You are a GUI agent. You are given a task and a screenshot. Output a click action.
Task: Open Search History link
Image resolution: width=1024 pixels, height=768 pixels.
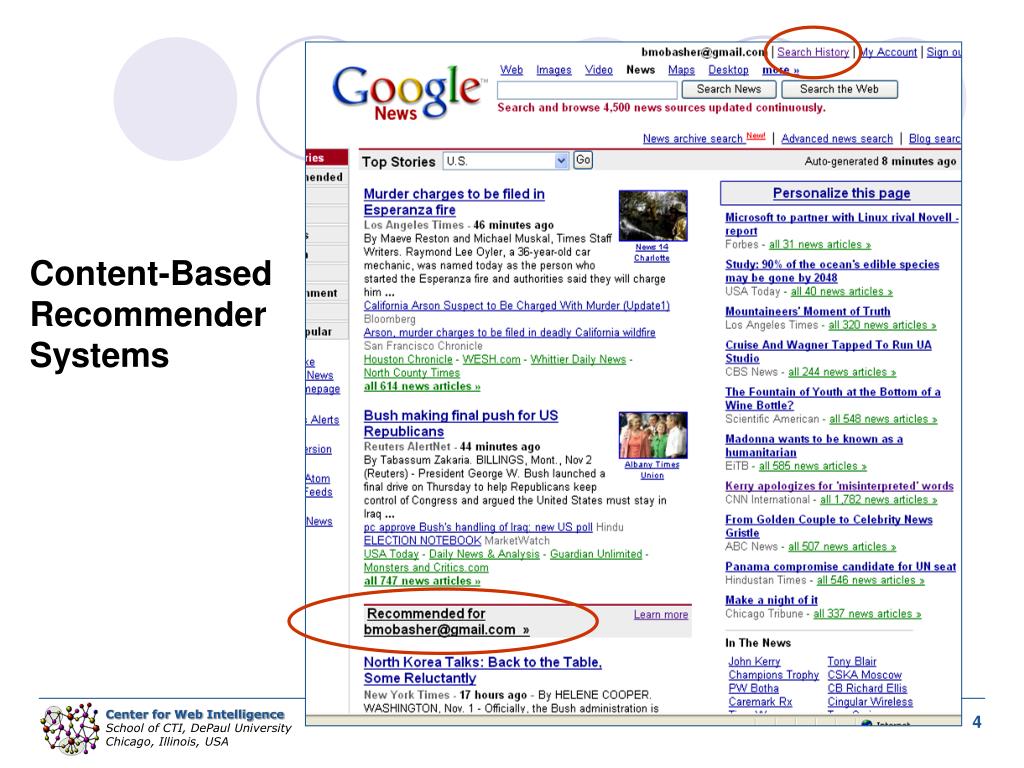click(x=813, y=52)
